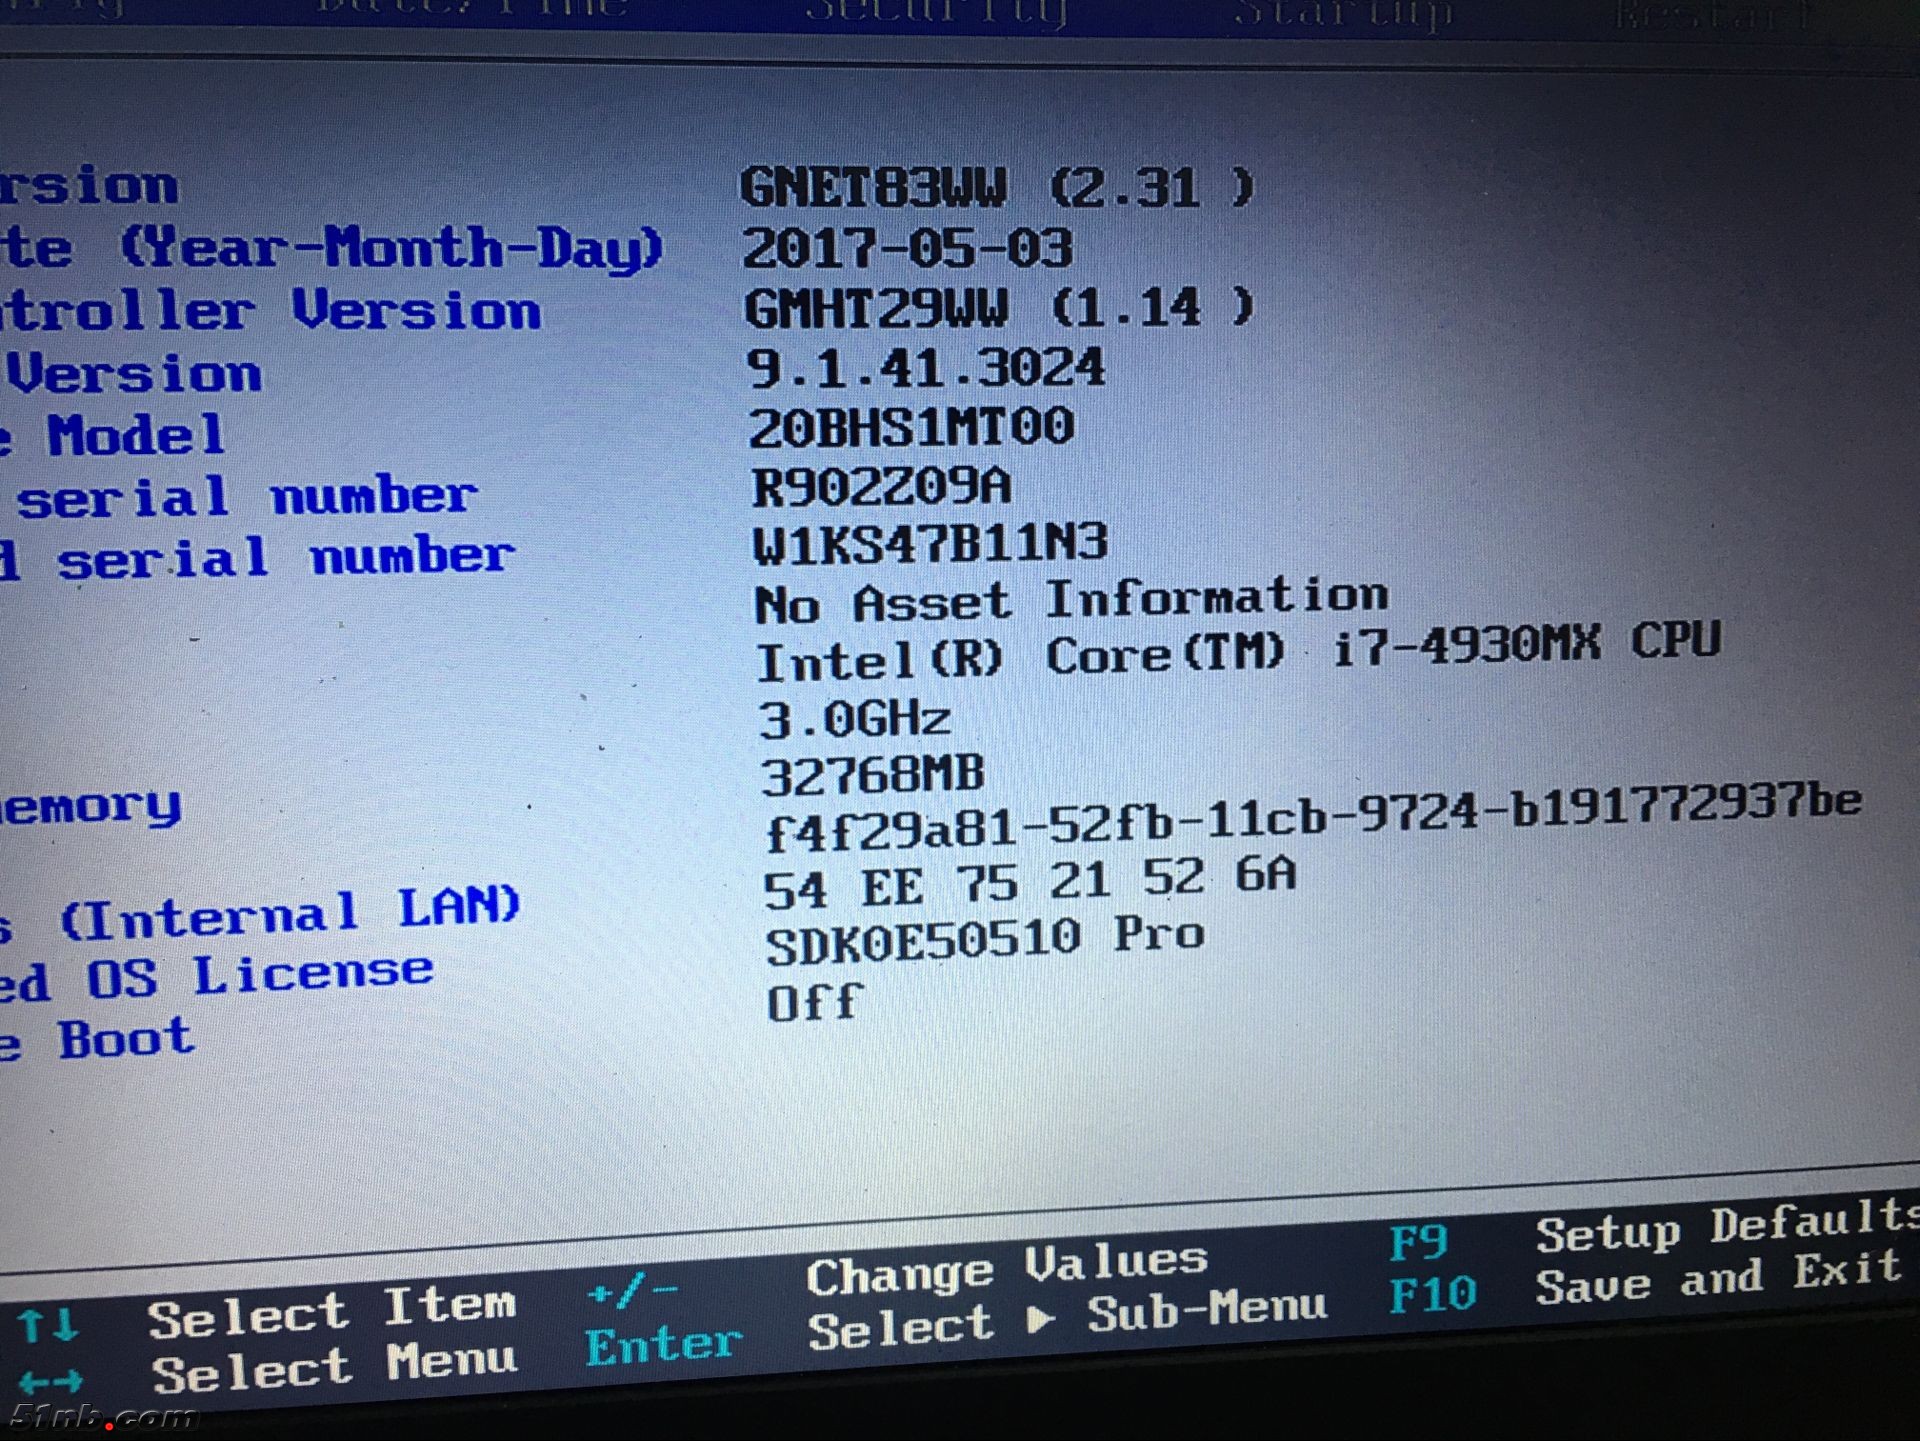Select the BIOS version GNET83WW (2.31)
The image size is (1920, 1441).
[996, 187]
